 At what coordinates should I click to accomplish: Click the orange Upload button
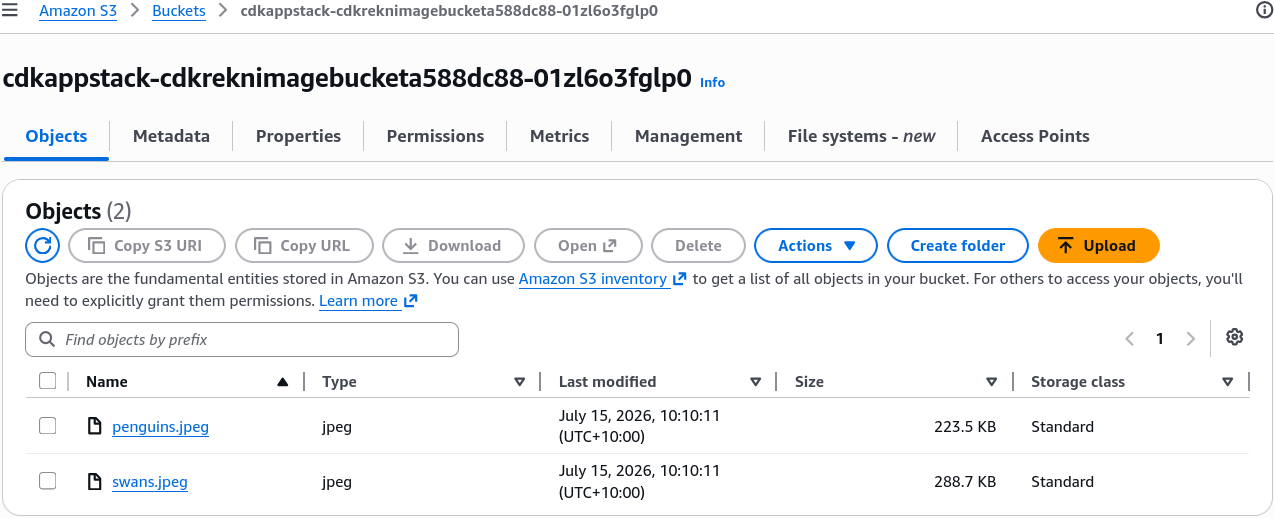click(x=1098, y=245)
